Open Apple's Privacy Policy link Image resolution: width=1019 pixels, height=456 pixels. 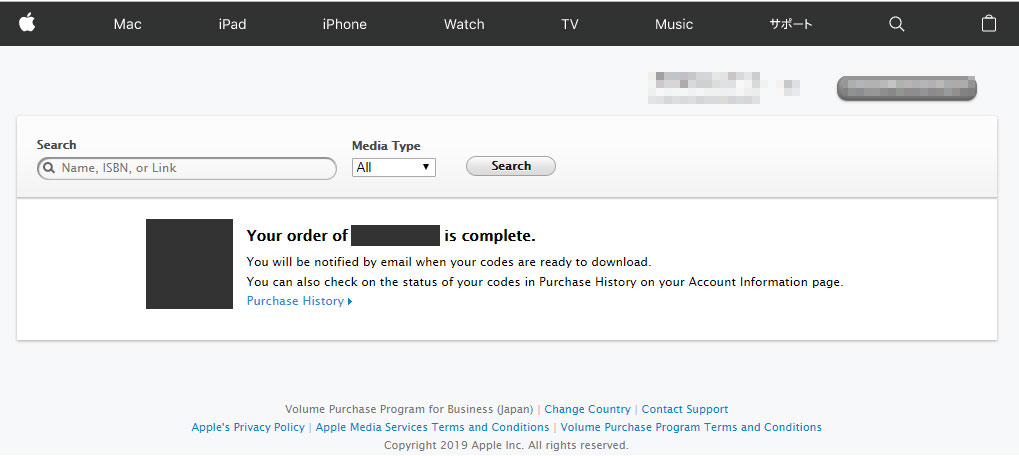(x=248, y=427)
